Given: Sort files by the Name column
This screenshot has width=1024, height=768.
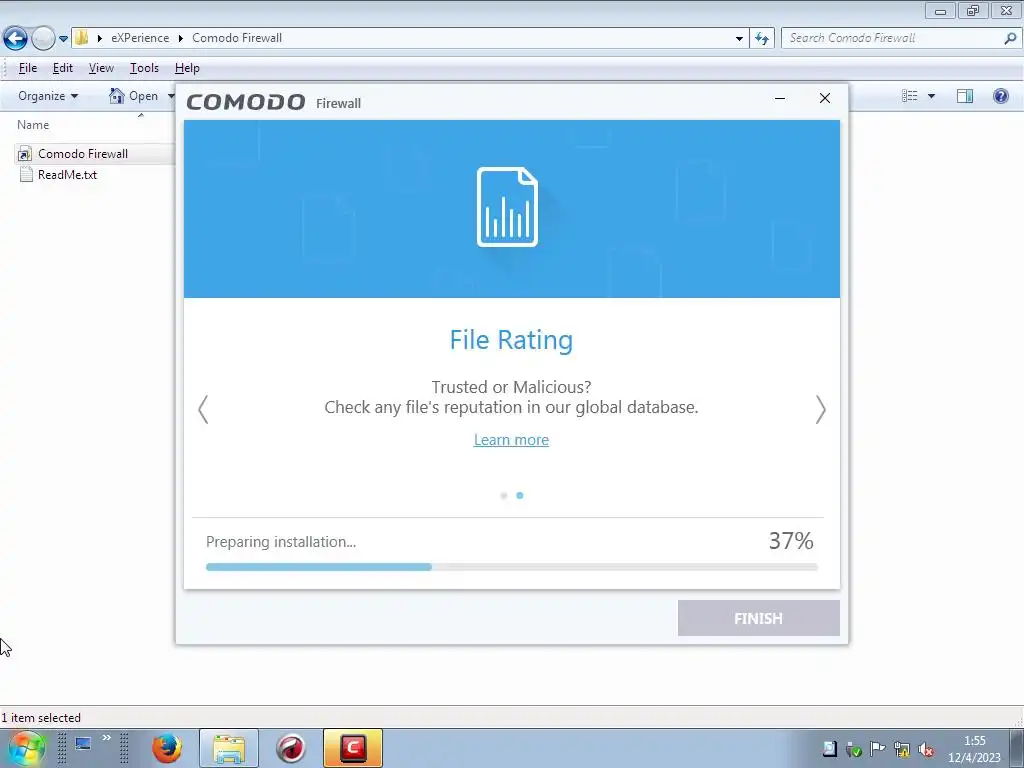Looking at the screenshot, I should pyautogui.click(x=33, y=125).
